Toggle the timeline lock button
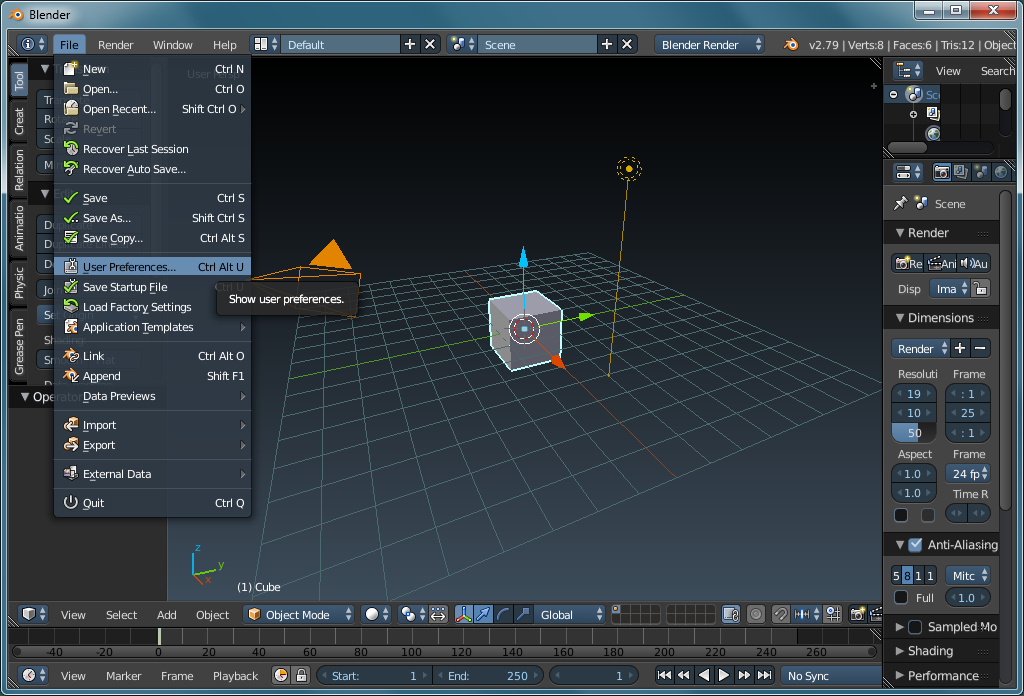Screen dimensions: 1024x696 click(301, 676)
